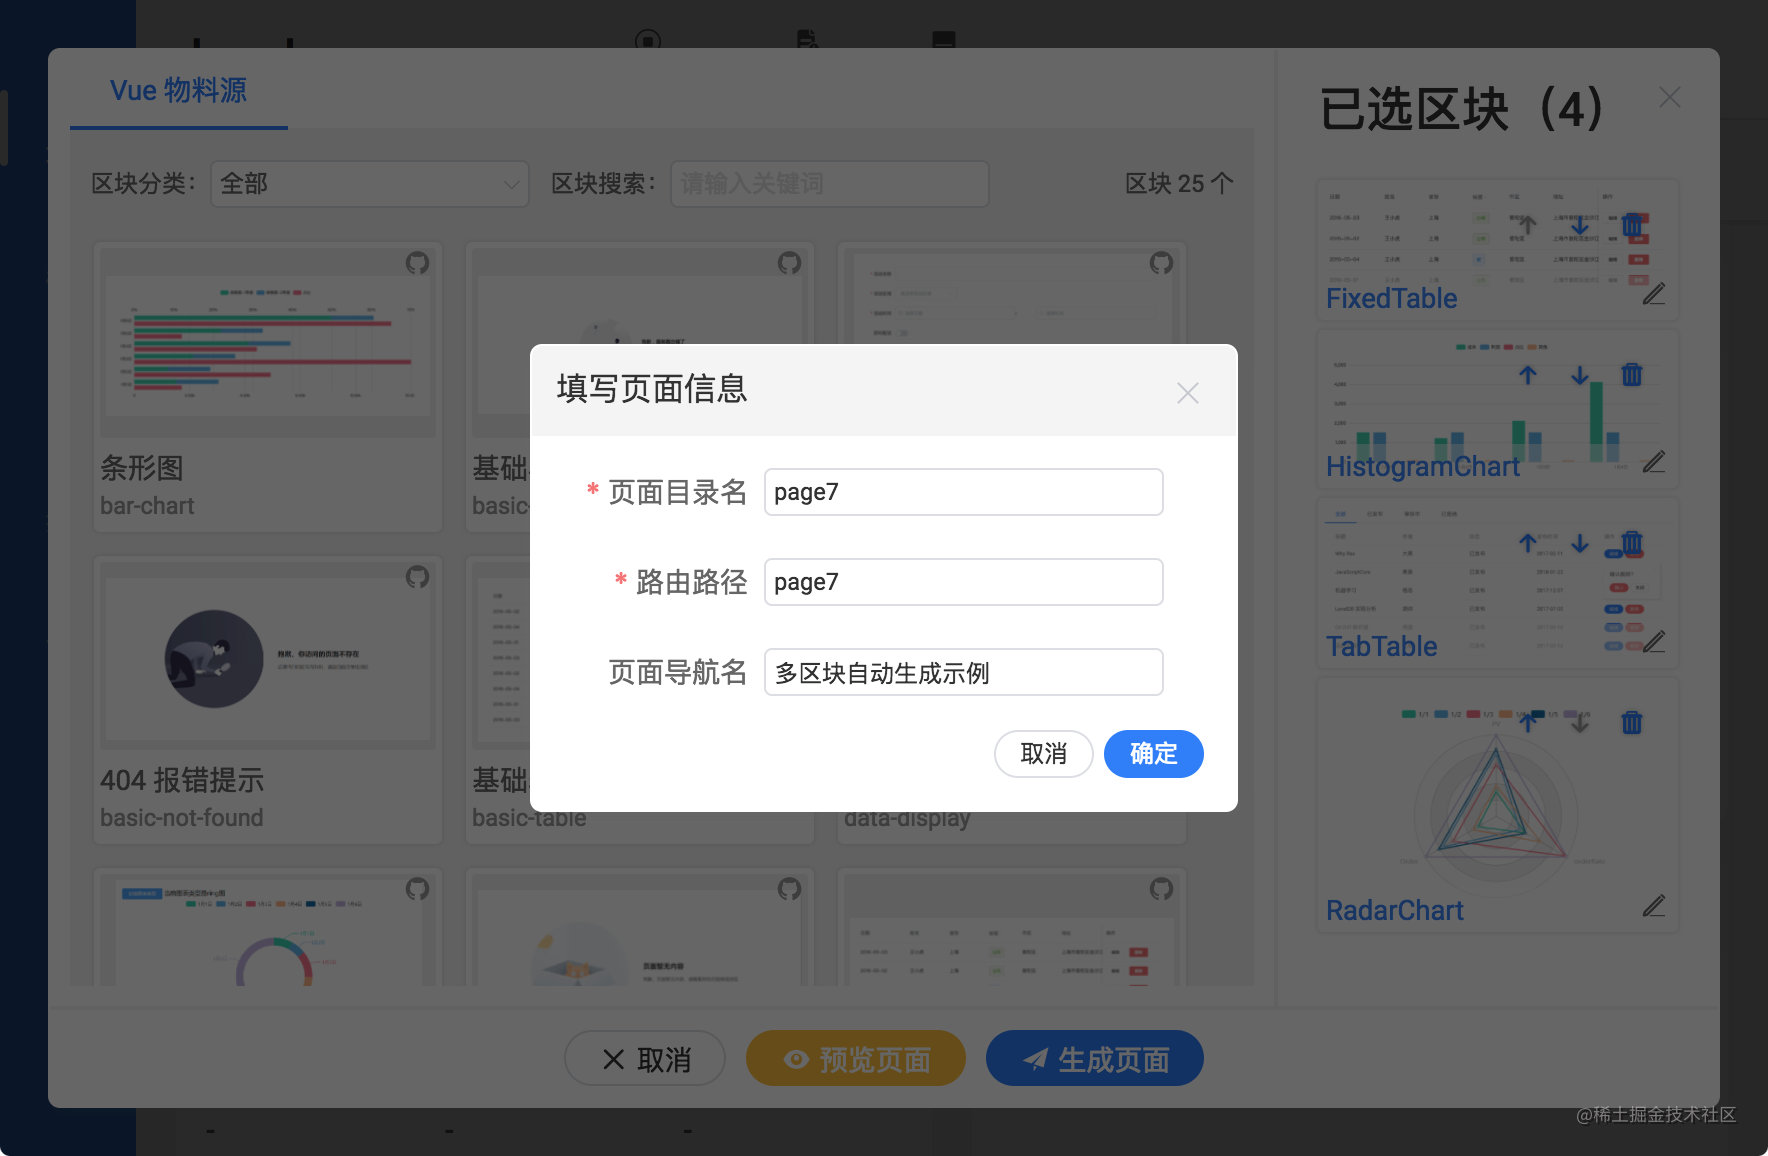Switch to the Vue 物料源 tab

click(179, 90)
